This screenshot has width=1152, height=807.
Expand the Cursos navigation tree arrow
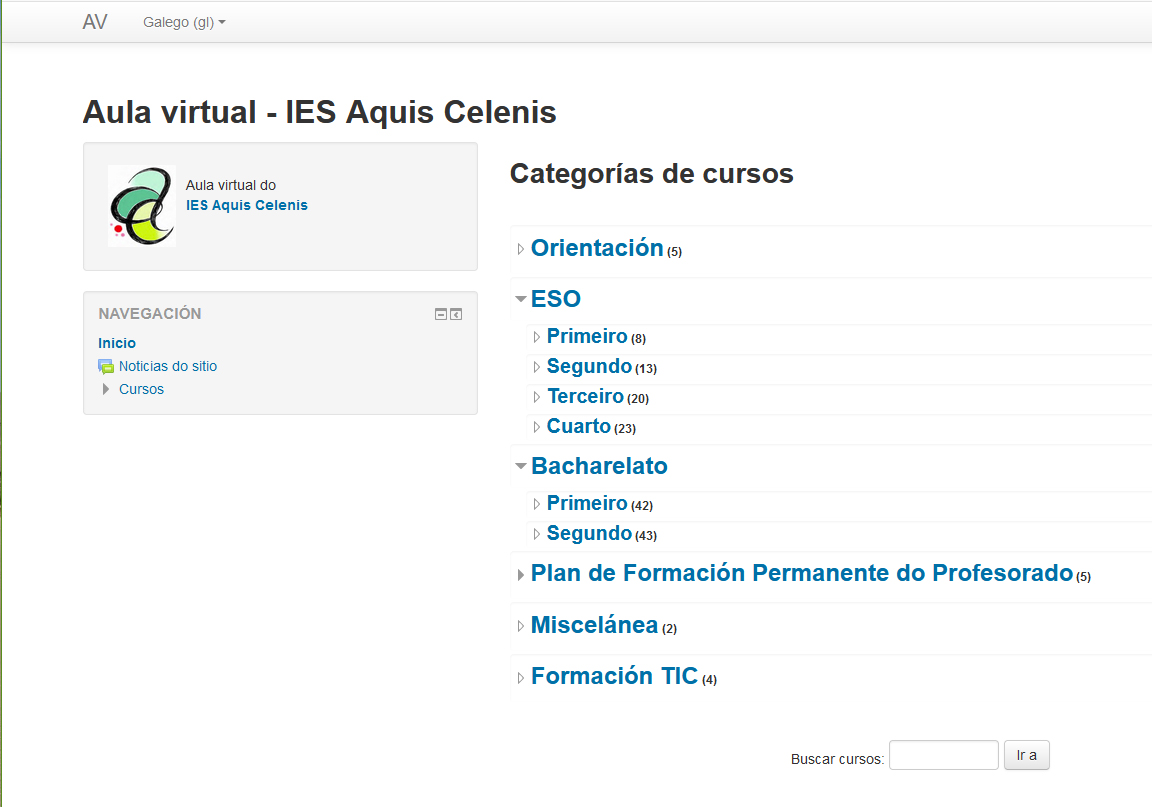click(106, 389)
